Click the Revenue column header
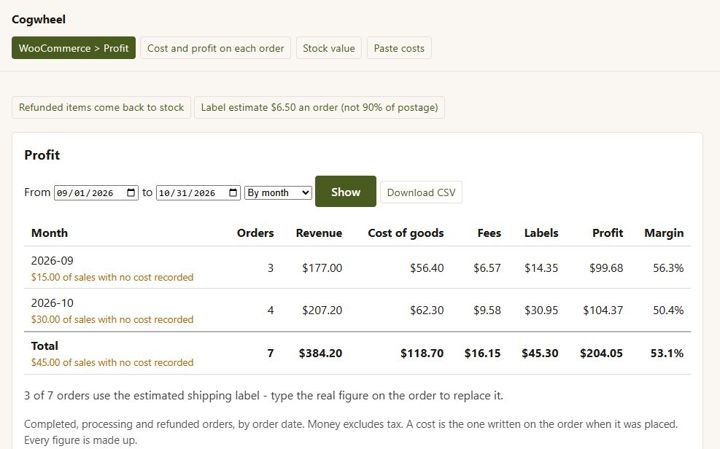 coord(319,233)
